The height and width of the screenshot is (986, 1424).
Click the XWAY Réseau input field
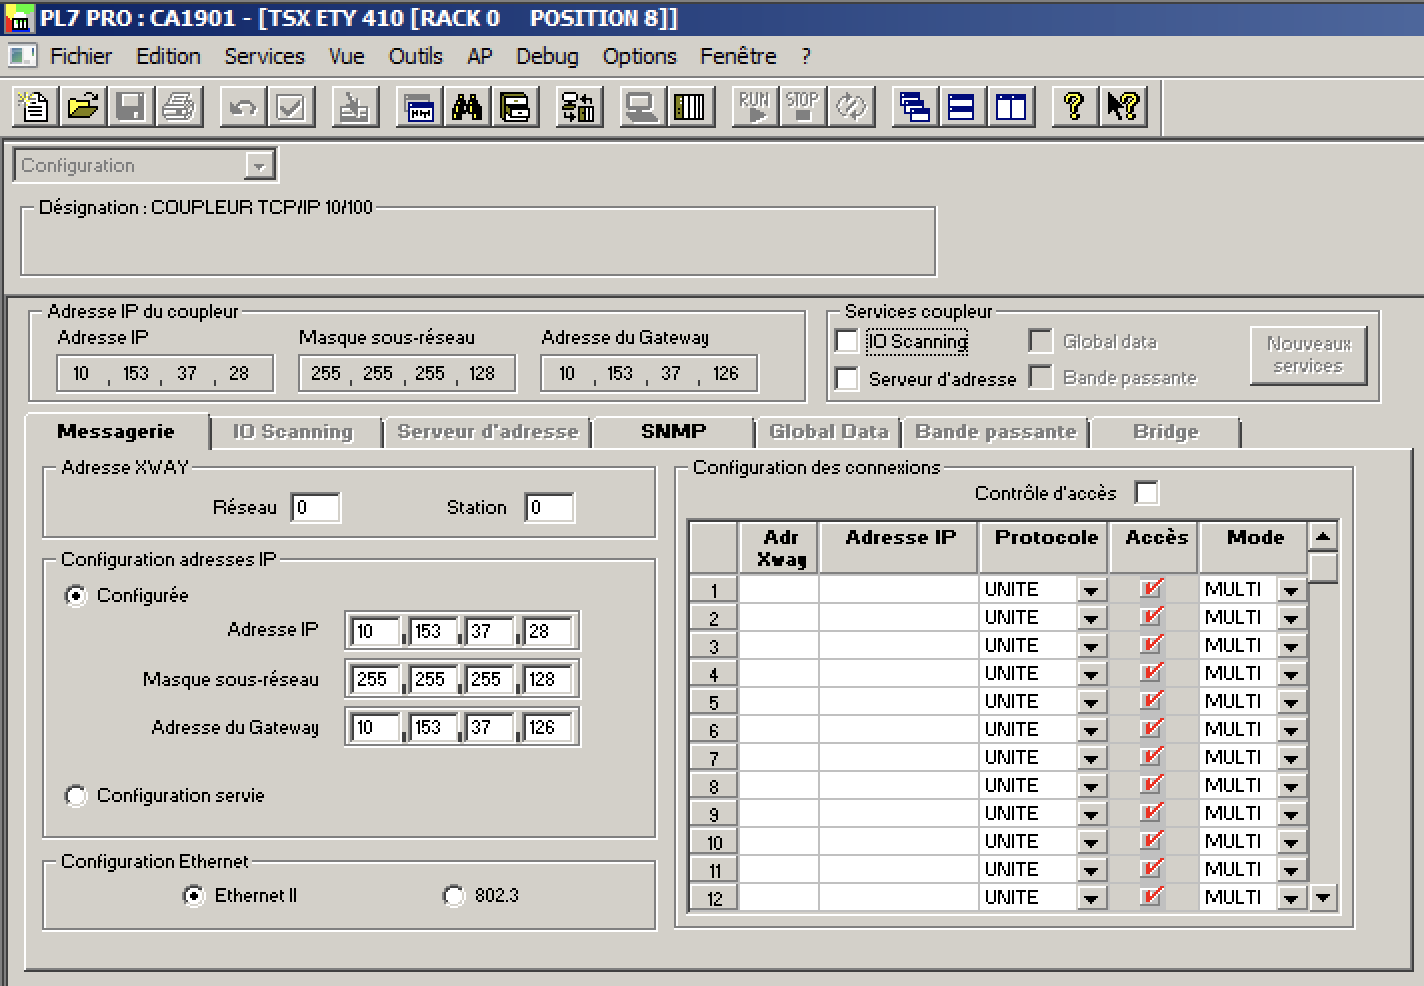coord(315,508)
